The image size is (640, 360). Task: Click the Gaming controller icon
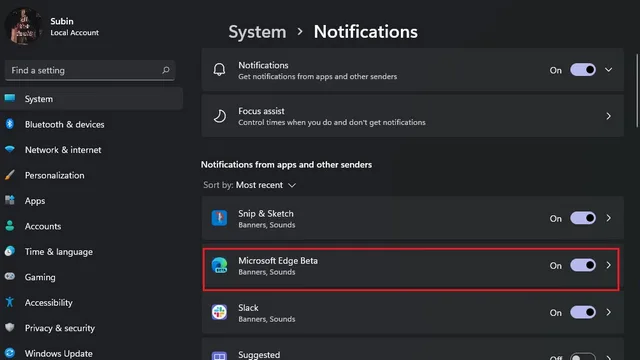[10, 276]
